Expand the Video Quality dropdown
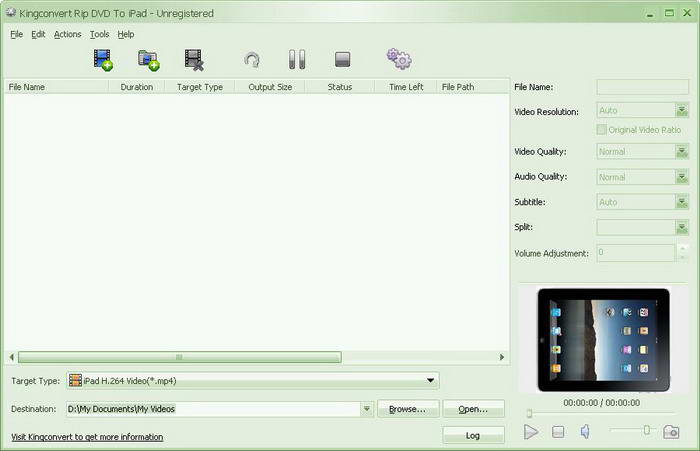 coord(682,151)
